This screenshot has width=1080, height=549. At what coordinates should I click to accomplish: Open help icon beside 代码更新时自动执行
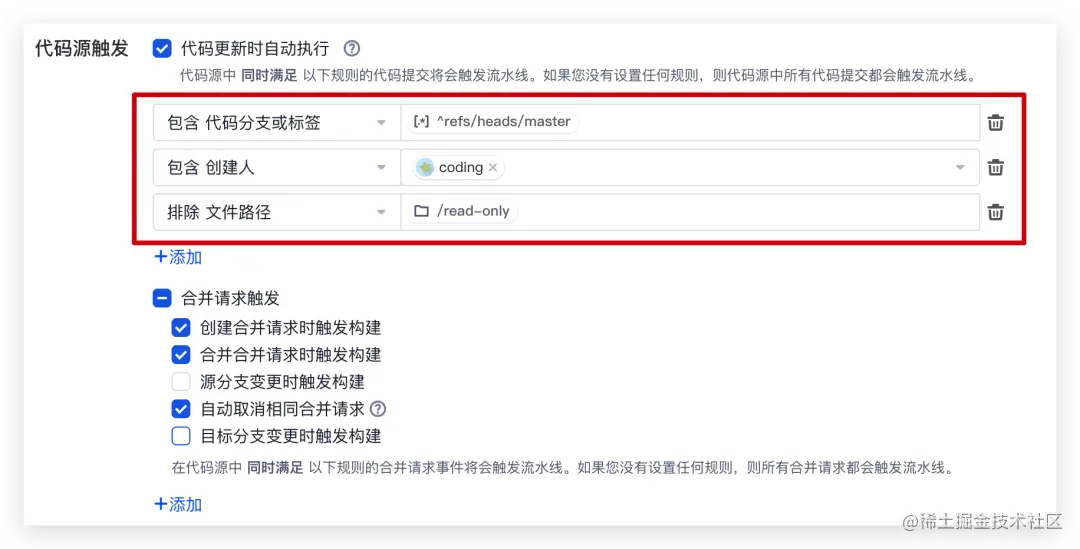pyautogui.click(x=351, y=48)
